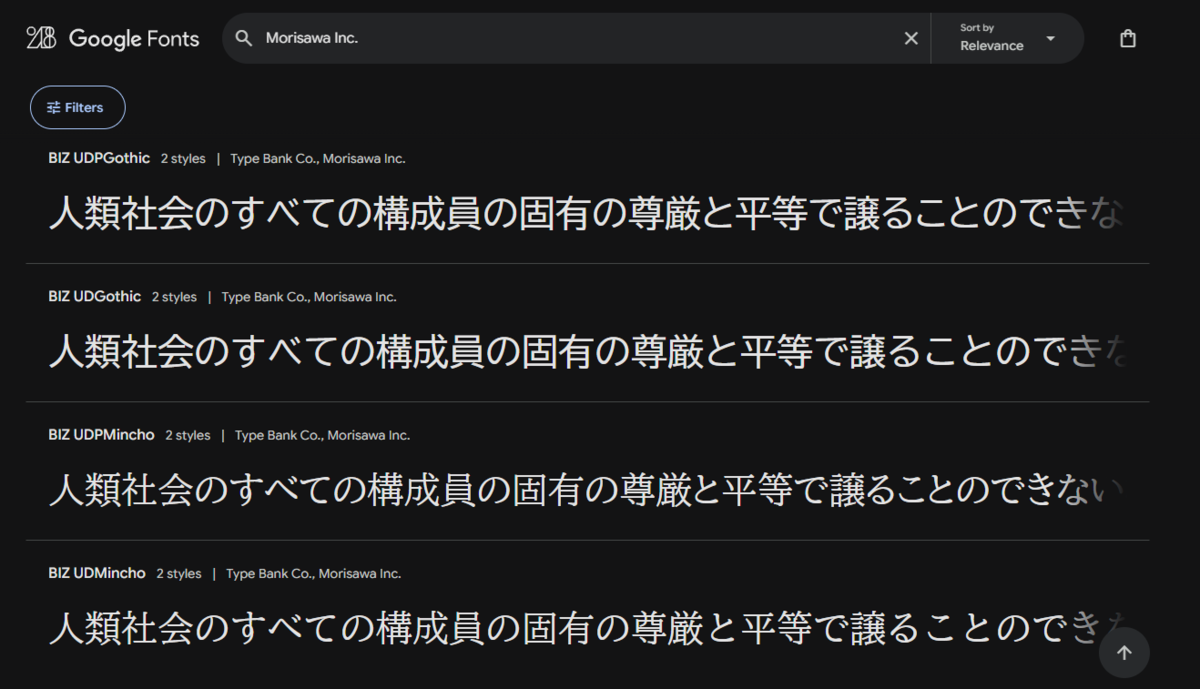
Task: Open the Filters panel button
Action: (77, 107)
